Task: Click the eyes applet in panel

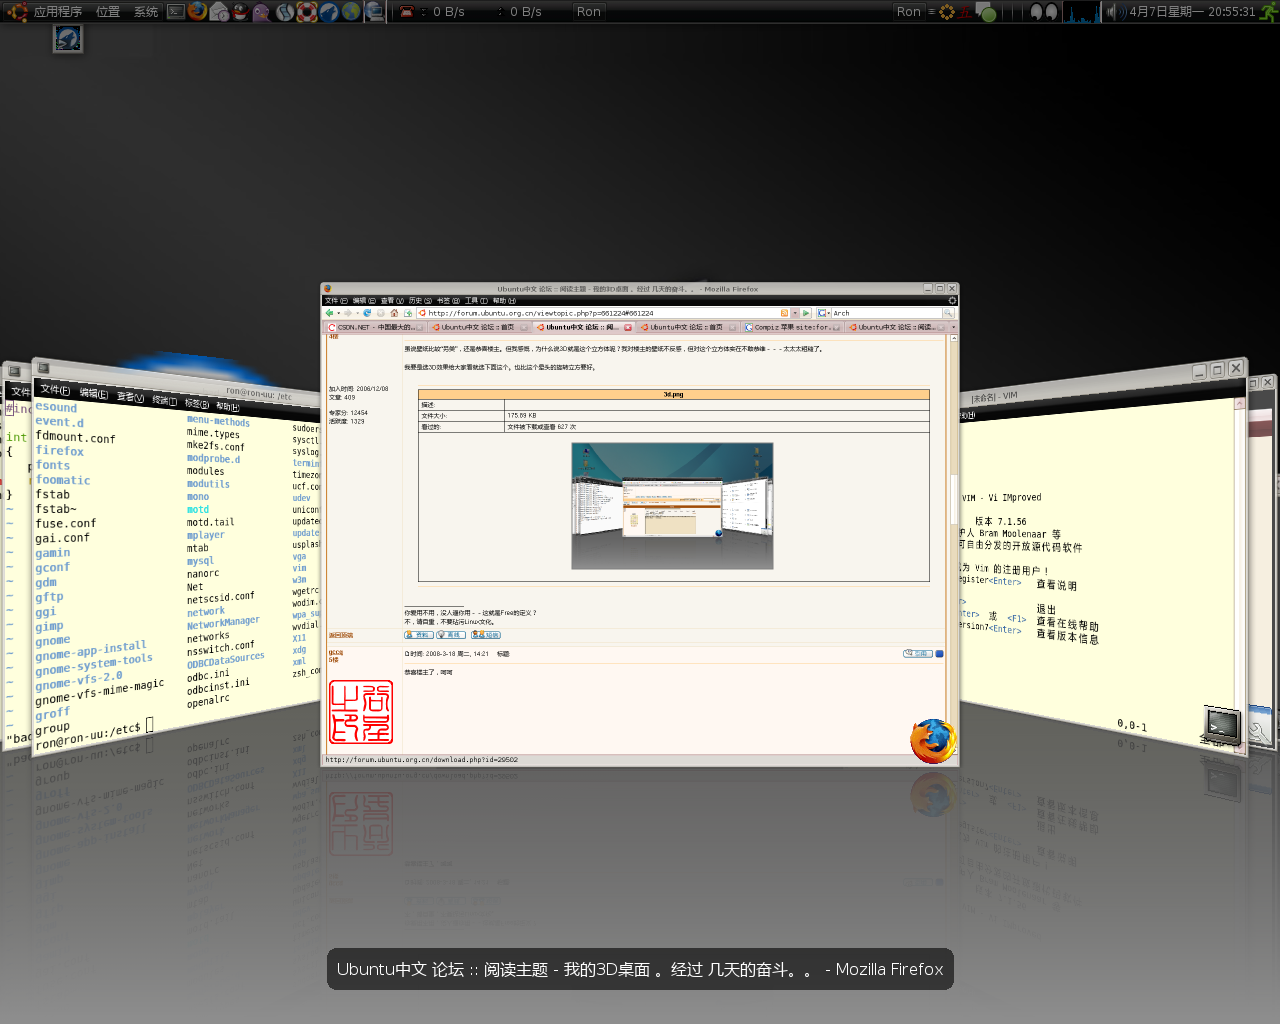Action: point(1044,12)
